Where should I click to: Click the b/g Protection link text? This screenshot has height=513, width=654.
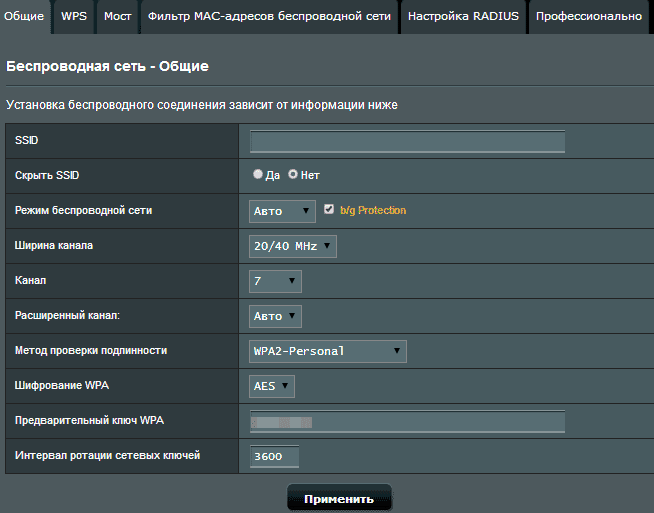coord(373,211)
